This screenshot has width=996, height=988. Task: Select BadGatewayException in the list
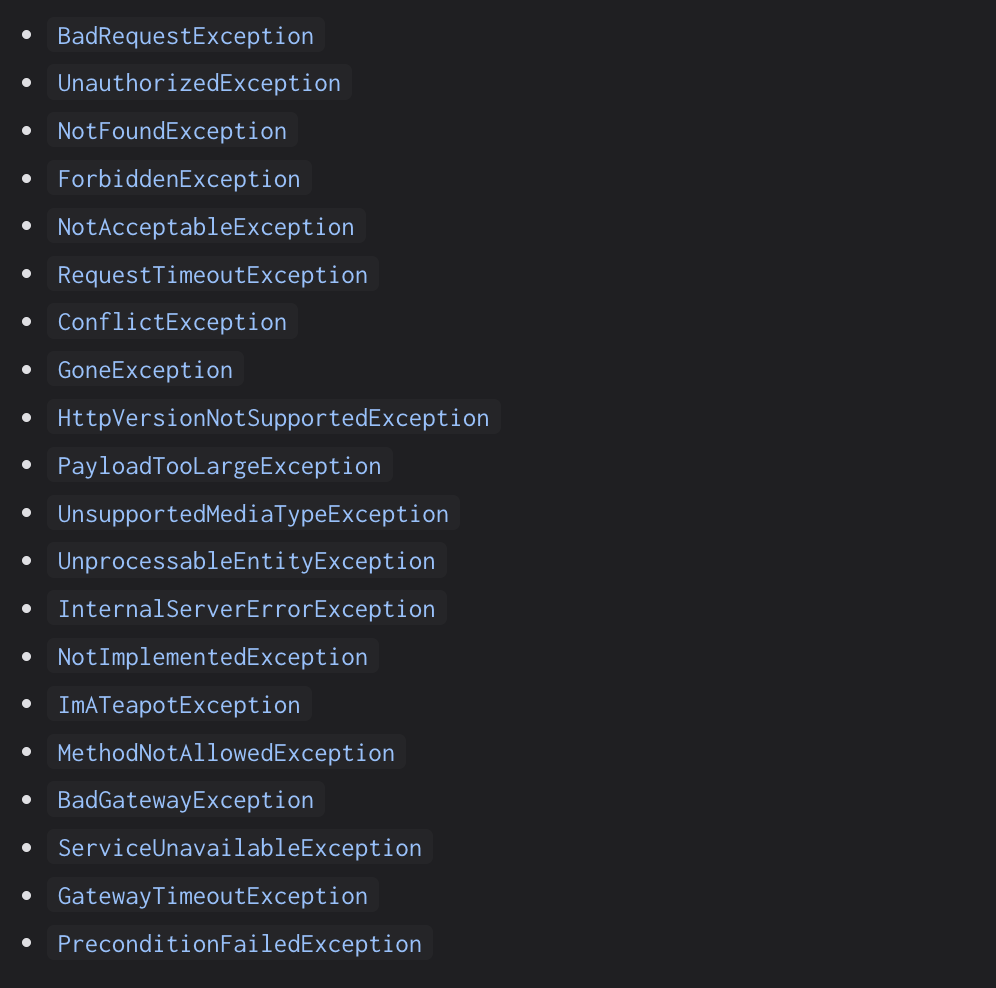point(185,800)
